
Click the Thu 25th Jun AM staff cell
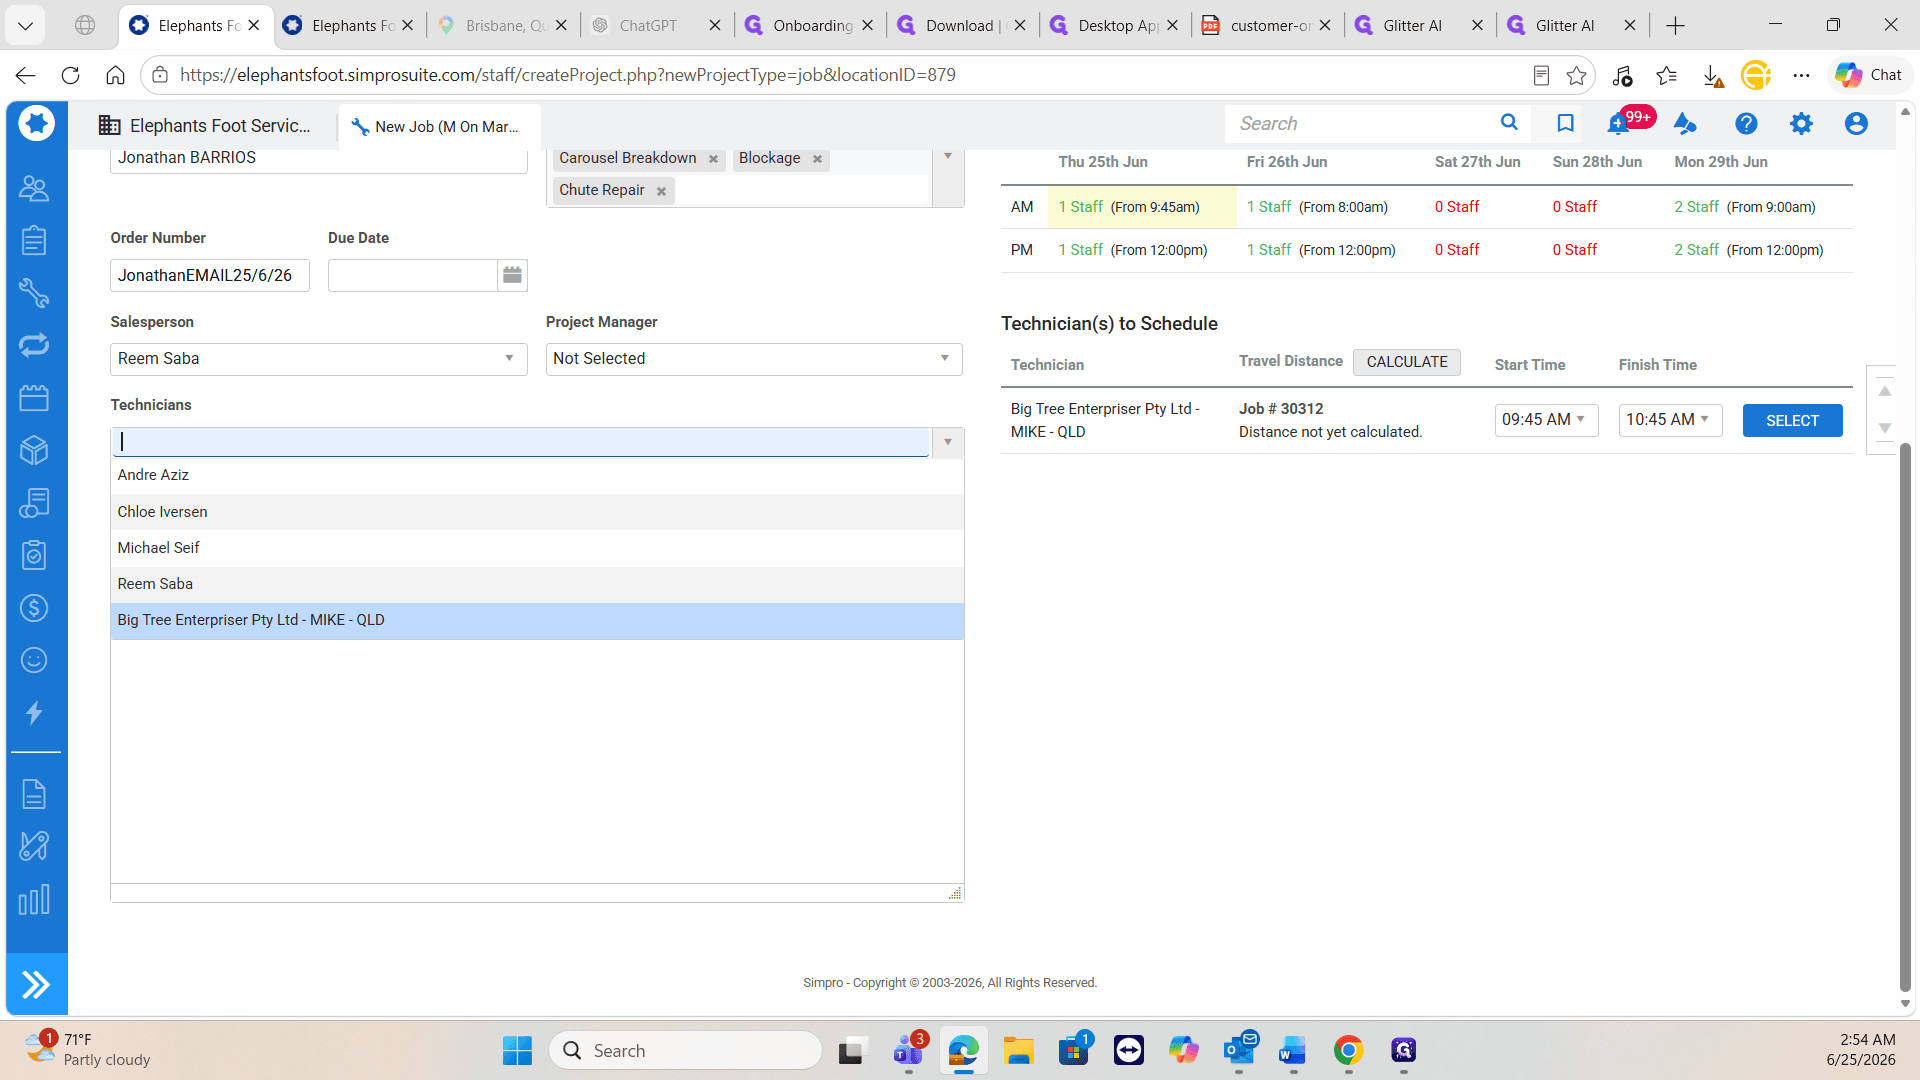[x=1141, y=207]
